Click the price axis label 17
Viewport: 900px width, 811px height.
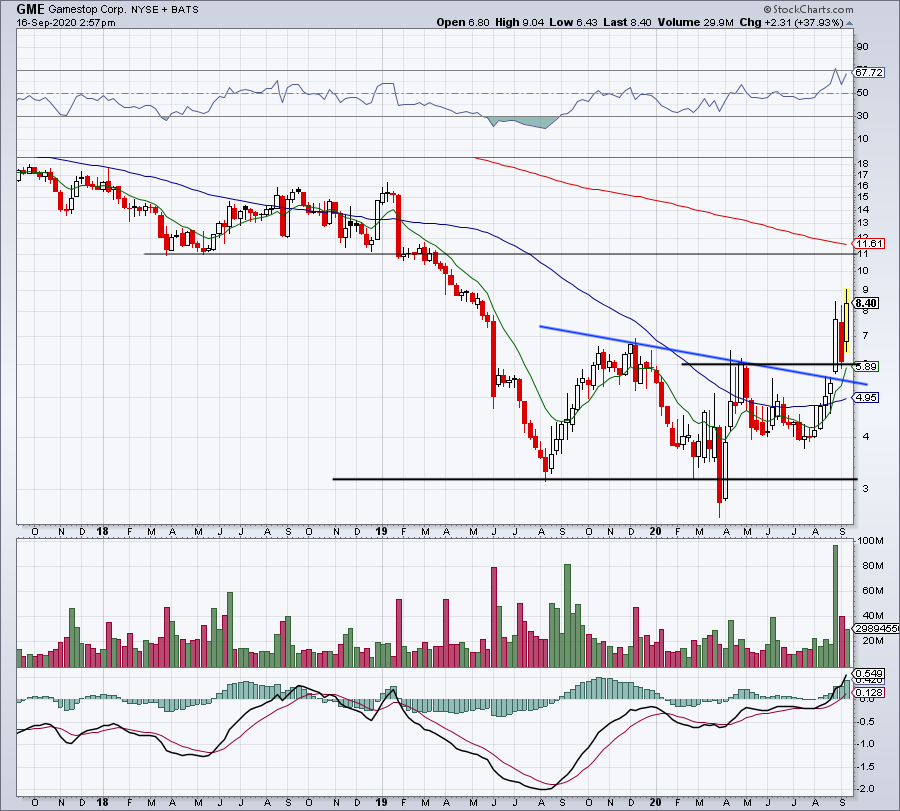(862, 174)
